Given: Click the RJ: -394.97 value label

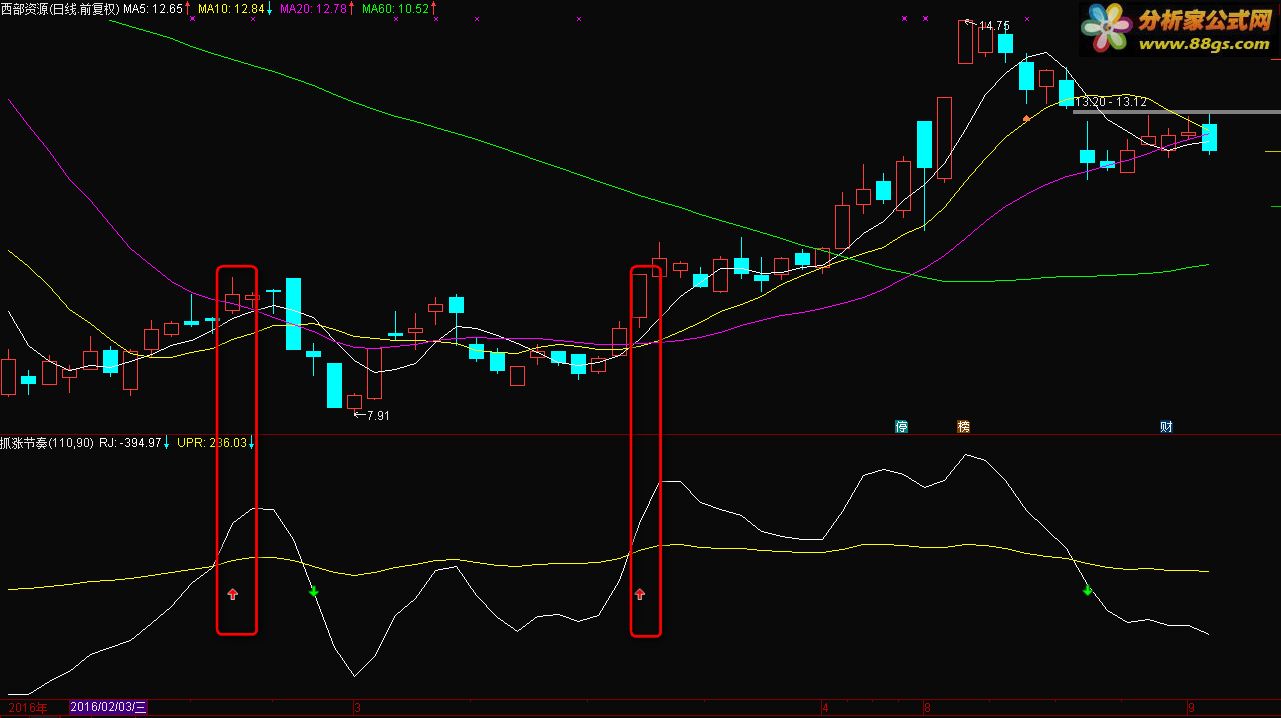Looking at the screenshot, I should coord(130,442).
